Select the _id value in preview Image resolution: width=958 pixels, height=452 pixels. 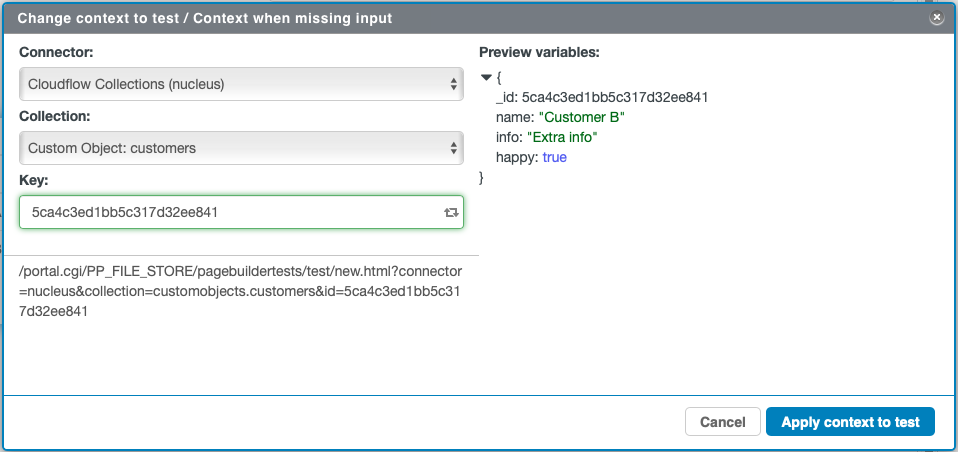[x=615, y=97]
